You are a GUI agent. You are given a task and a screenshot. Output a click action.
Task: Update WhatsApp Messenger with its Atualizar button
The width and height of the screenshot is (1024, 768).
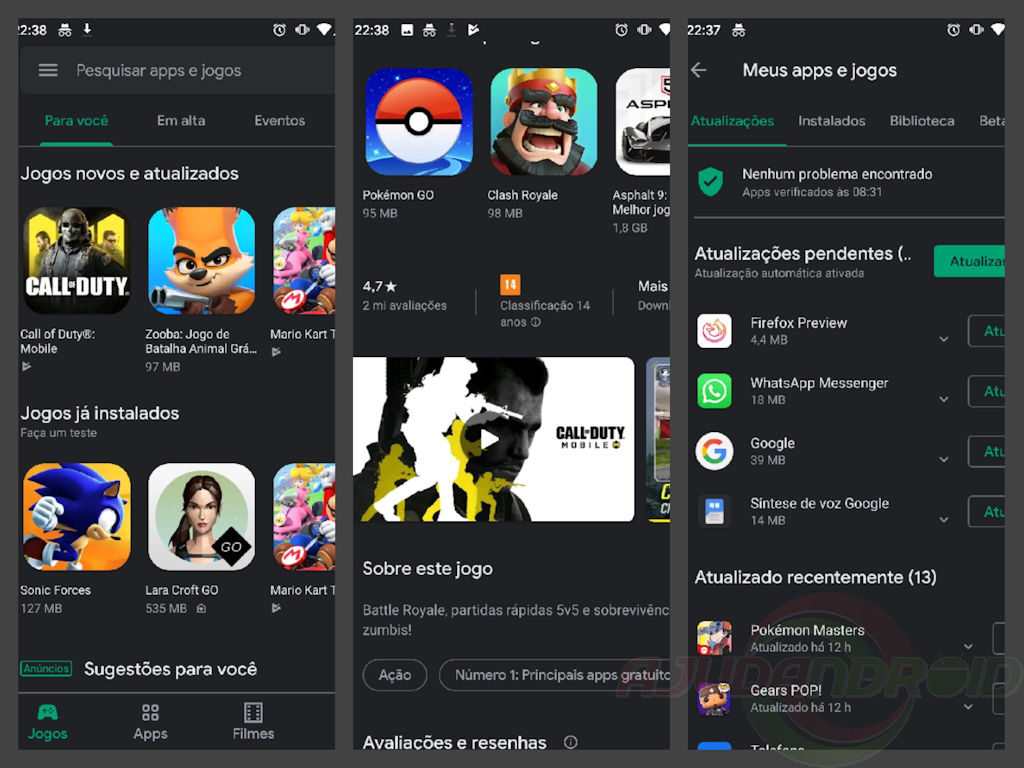coord(986,391)
